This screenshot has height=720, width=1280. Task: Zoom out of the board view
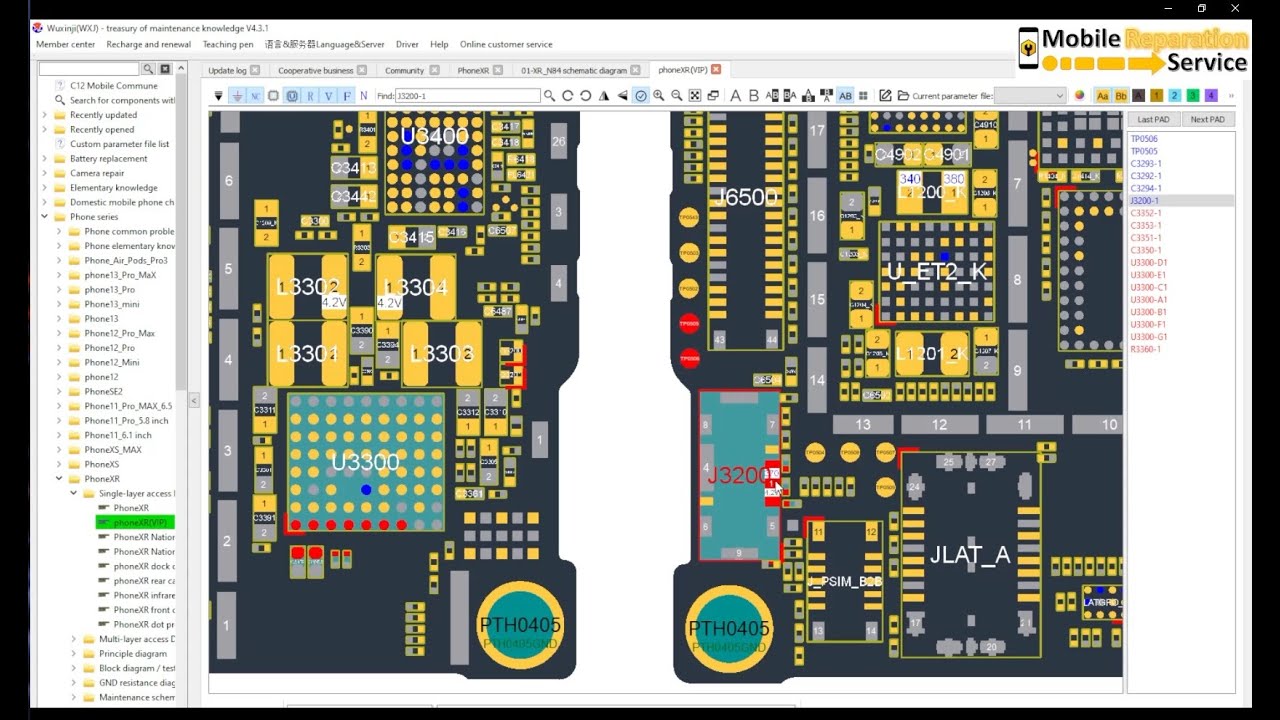(x=677, y=96)
